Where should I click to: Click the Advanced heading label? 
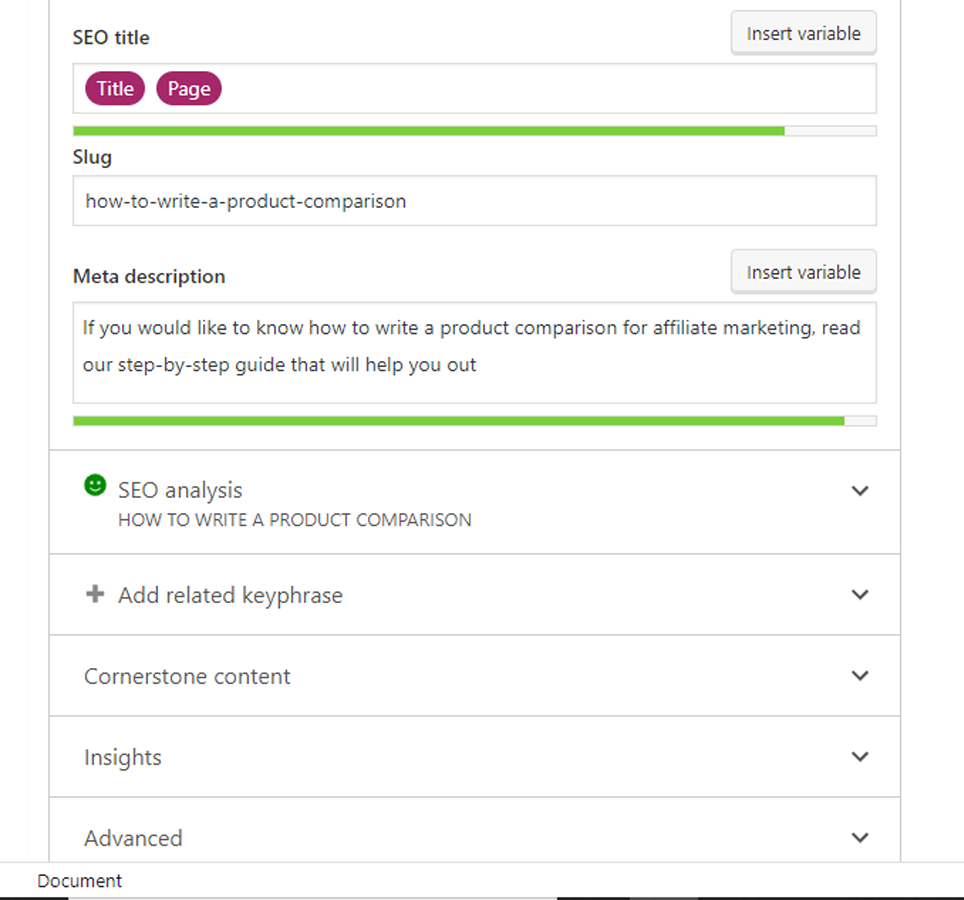[x=133, y=838]
